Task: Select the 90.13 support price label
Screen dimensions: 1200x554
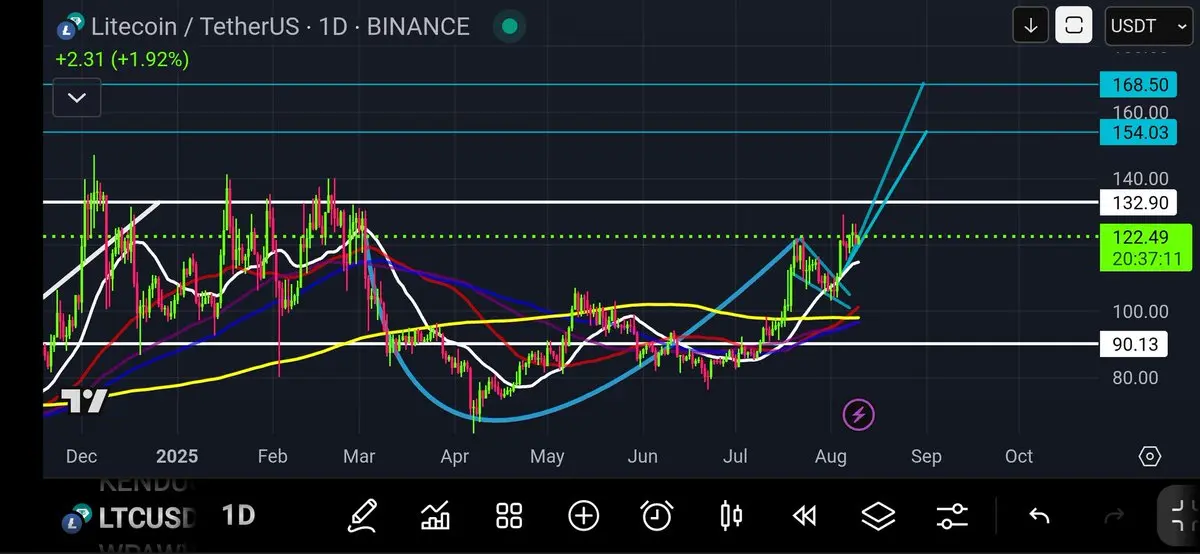Action: point(1133,345)
